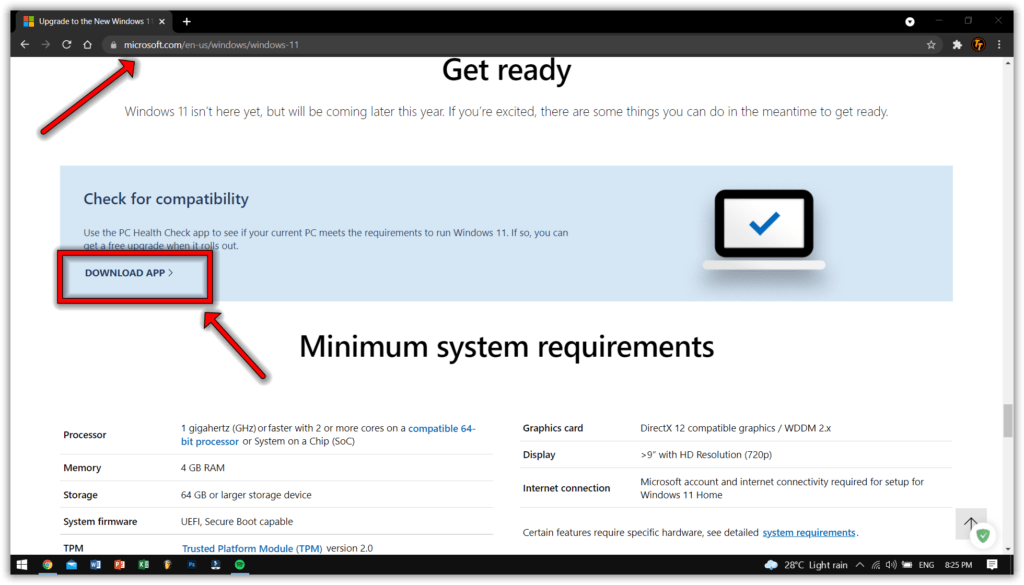Open the Mail app from taskbar
Screen dimensions: 1024x585
pos(71,565)
